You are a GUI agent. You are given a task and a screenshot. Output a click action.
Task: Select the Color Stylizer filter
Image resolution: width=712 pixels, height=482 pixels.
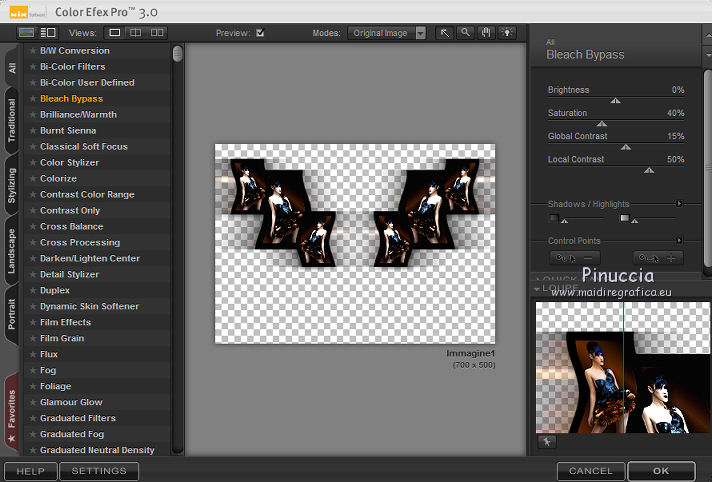point(69,163)
